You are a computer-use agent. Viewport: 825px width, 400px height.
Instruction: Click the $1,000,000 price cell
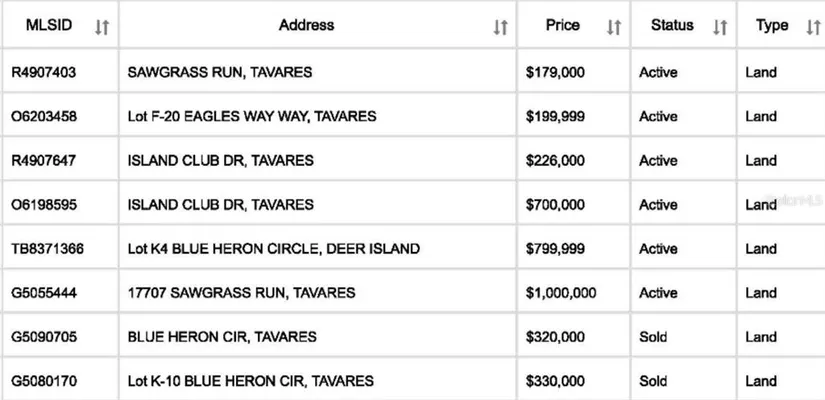tap(560, 293)
